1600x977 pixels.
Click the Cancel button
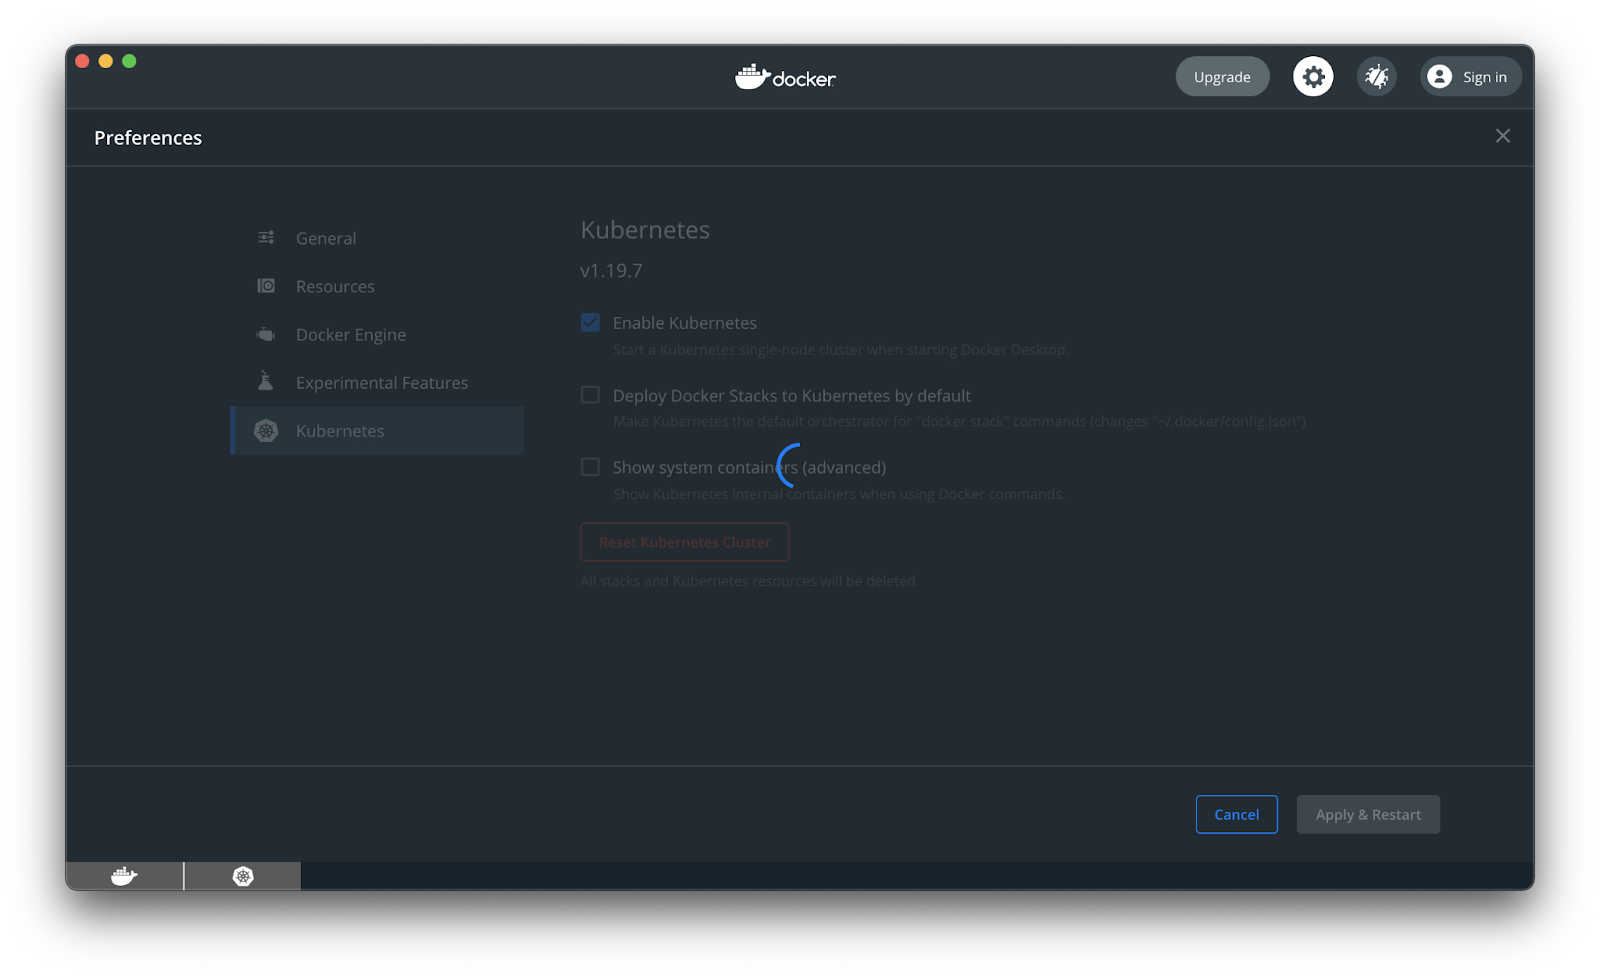(x=1236, y=814)
